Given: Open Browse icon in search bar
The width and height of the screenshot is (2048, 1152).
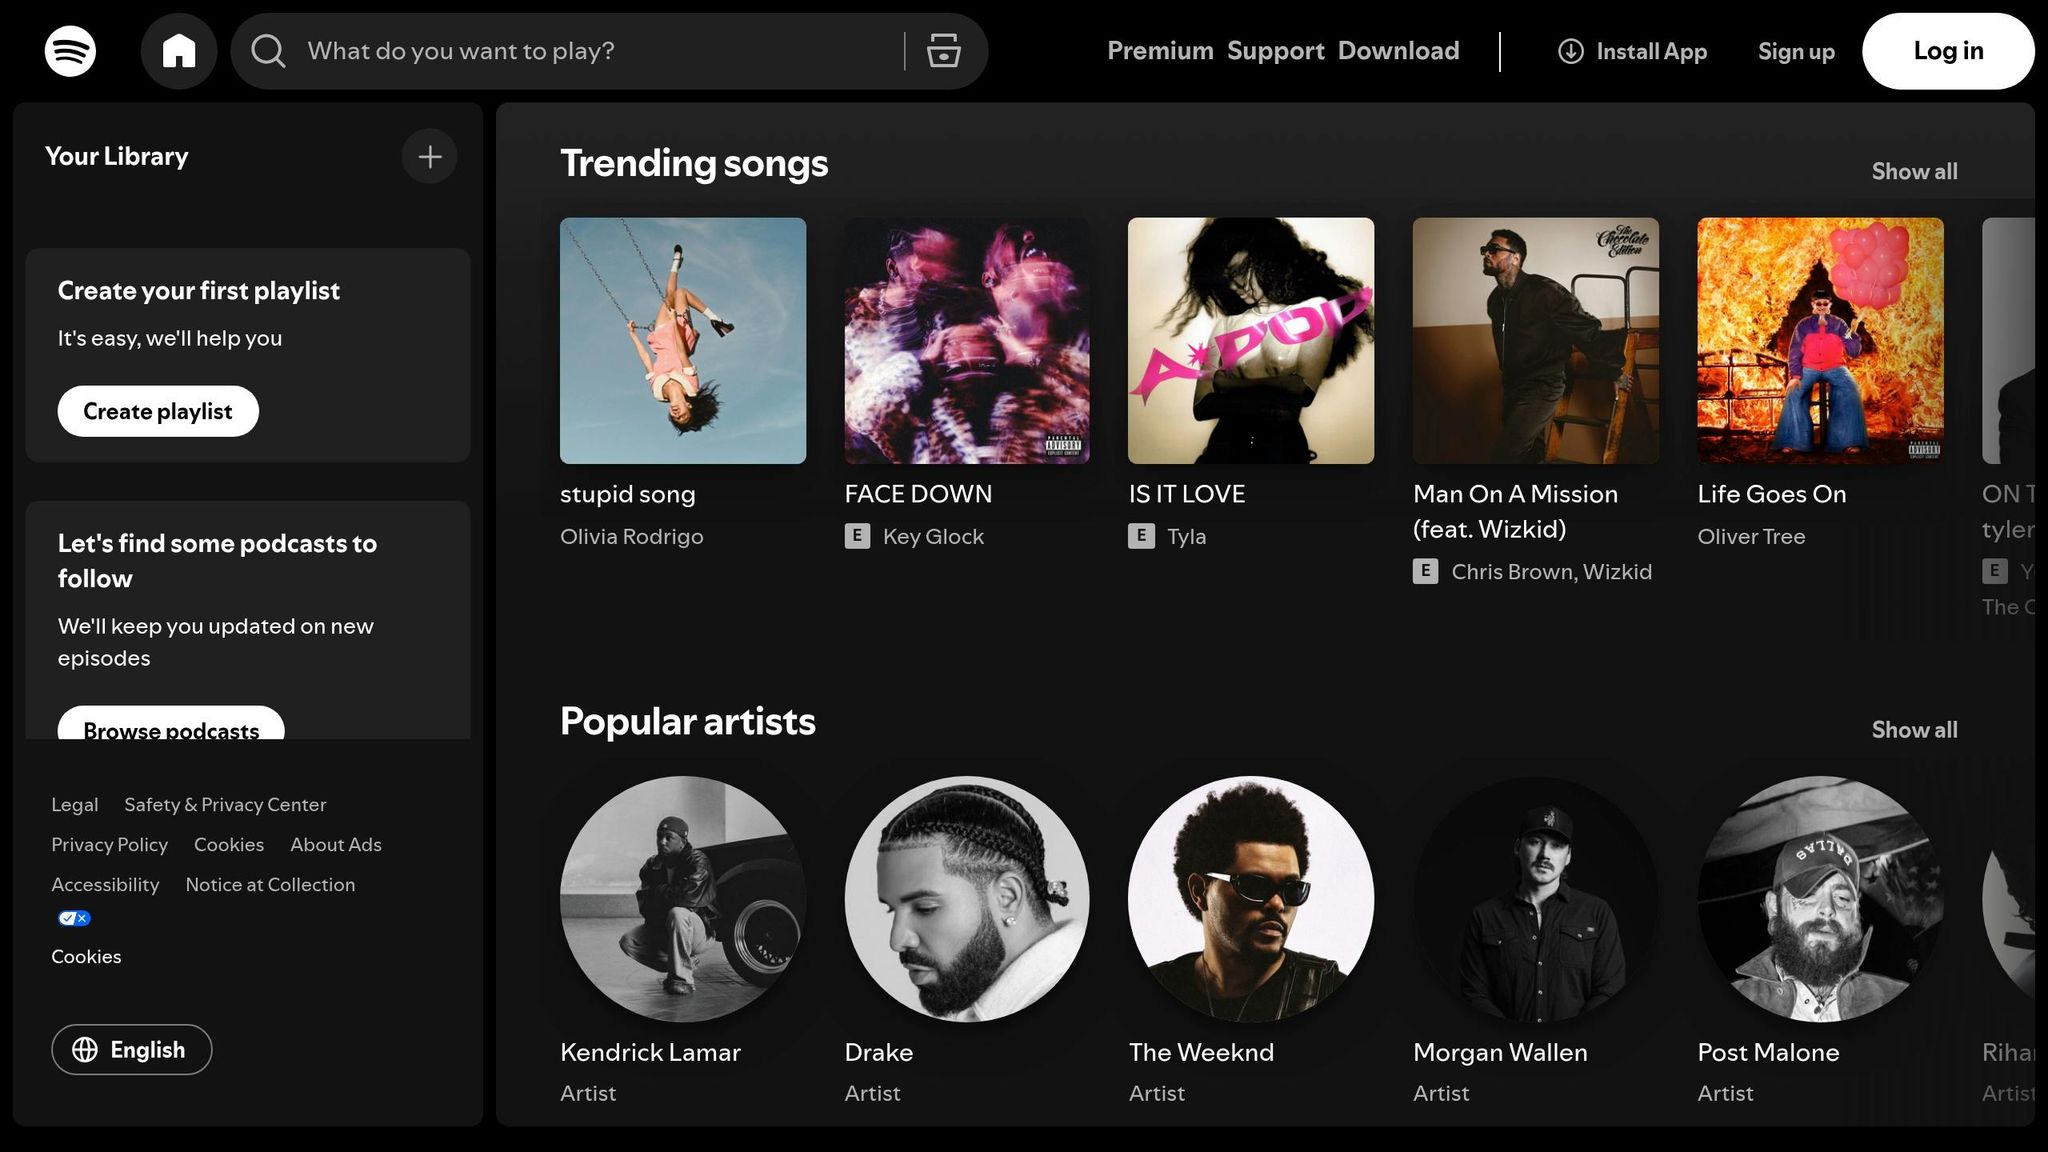Looking at the screenshot, I should tap(943, 51).
